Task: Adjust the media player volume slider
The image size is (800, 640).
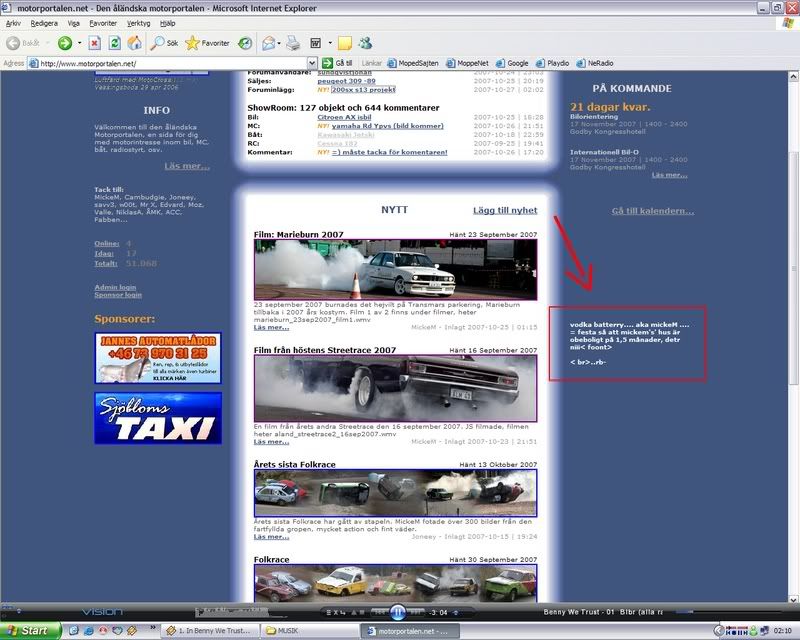Action: coord(730,611)
